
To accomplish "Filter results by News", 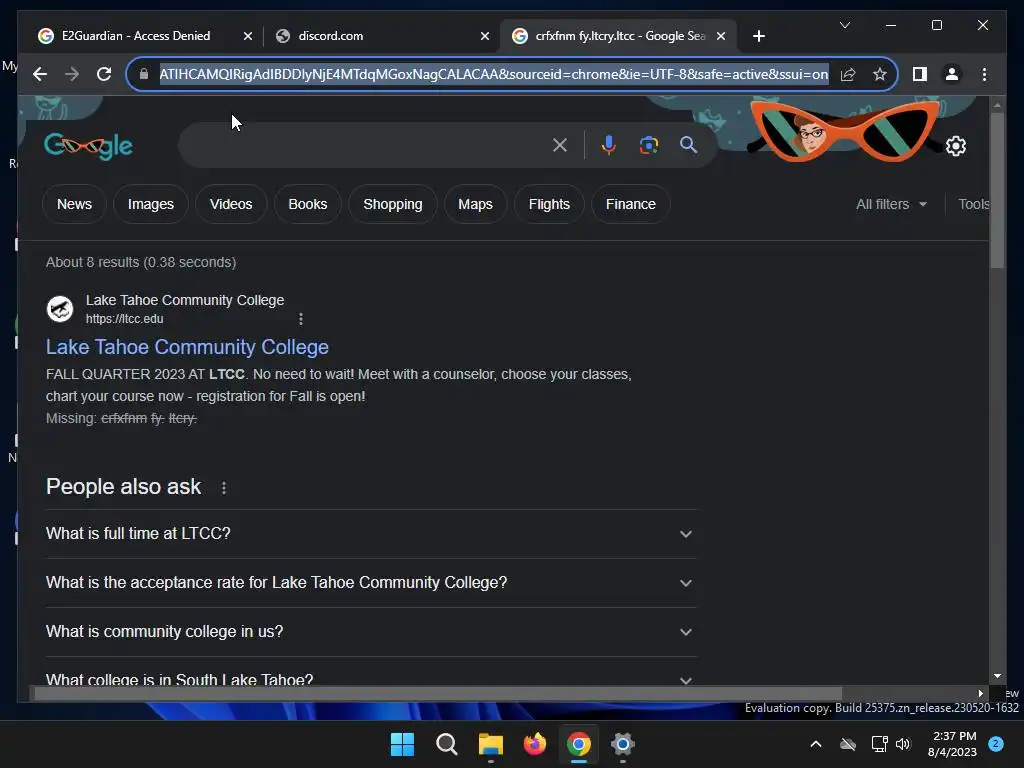I will click(x=74, y=204).
